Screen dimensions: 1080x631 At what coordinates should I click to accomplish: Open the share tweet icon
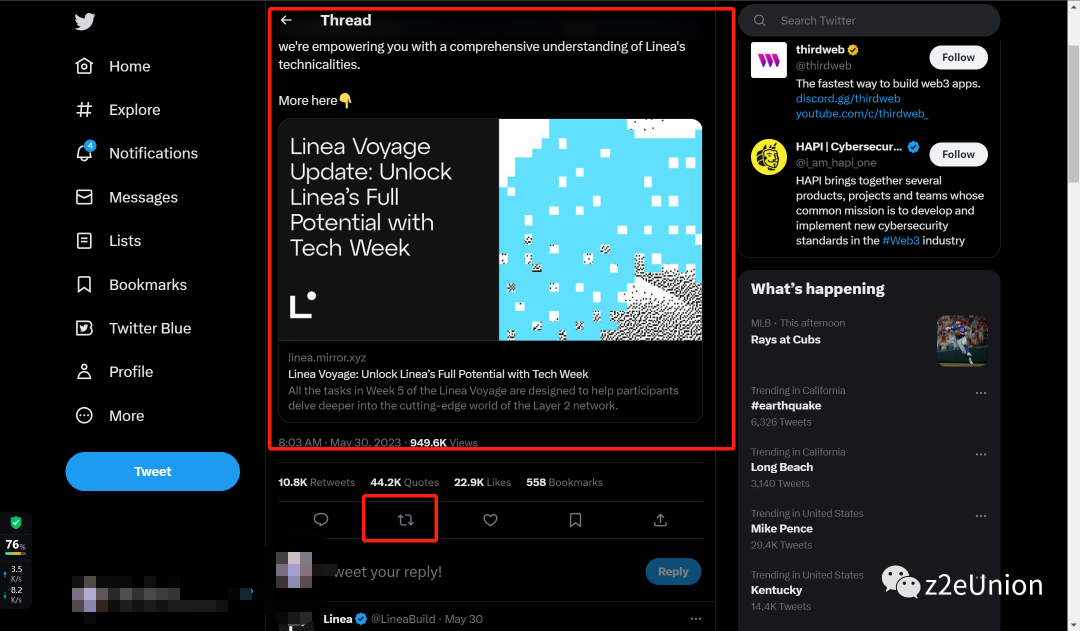tap(660, 520)
